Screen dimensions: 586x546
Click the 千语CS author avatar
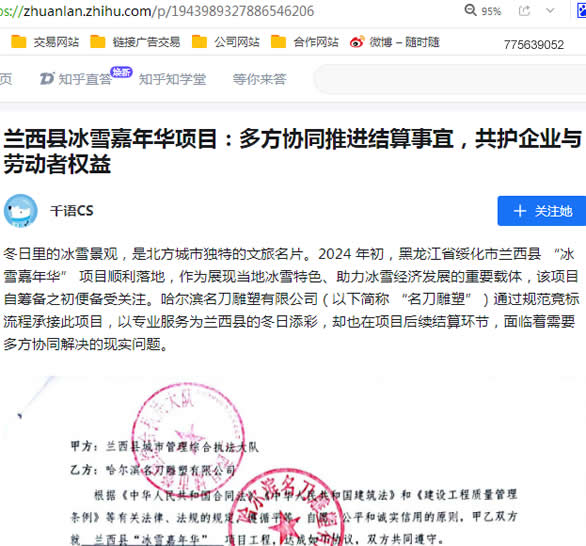(x=21, y=210)
